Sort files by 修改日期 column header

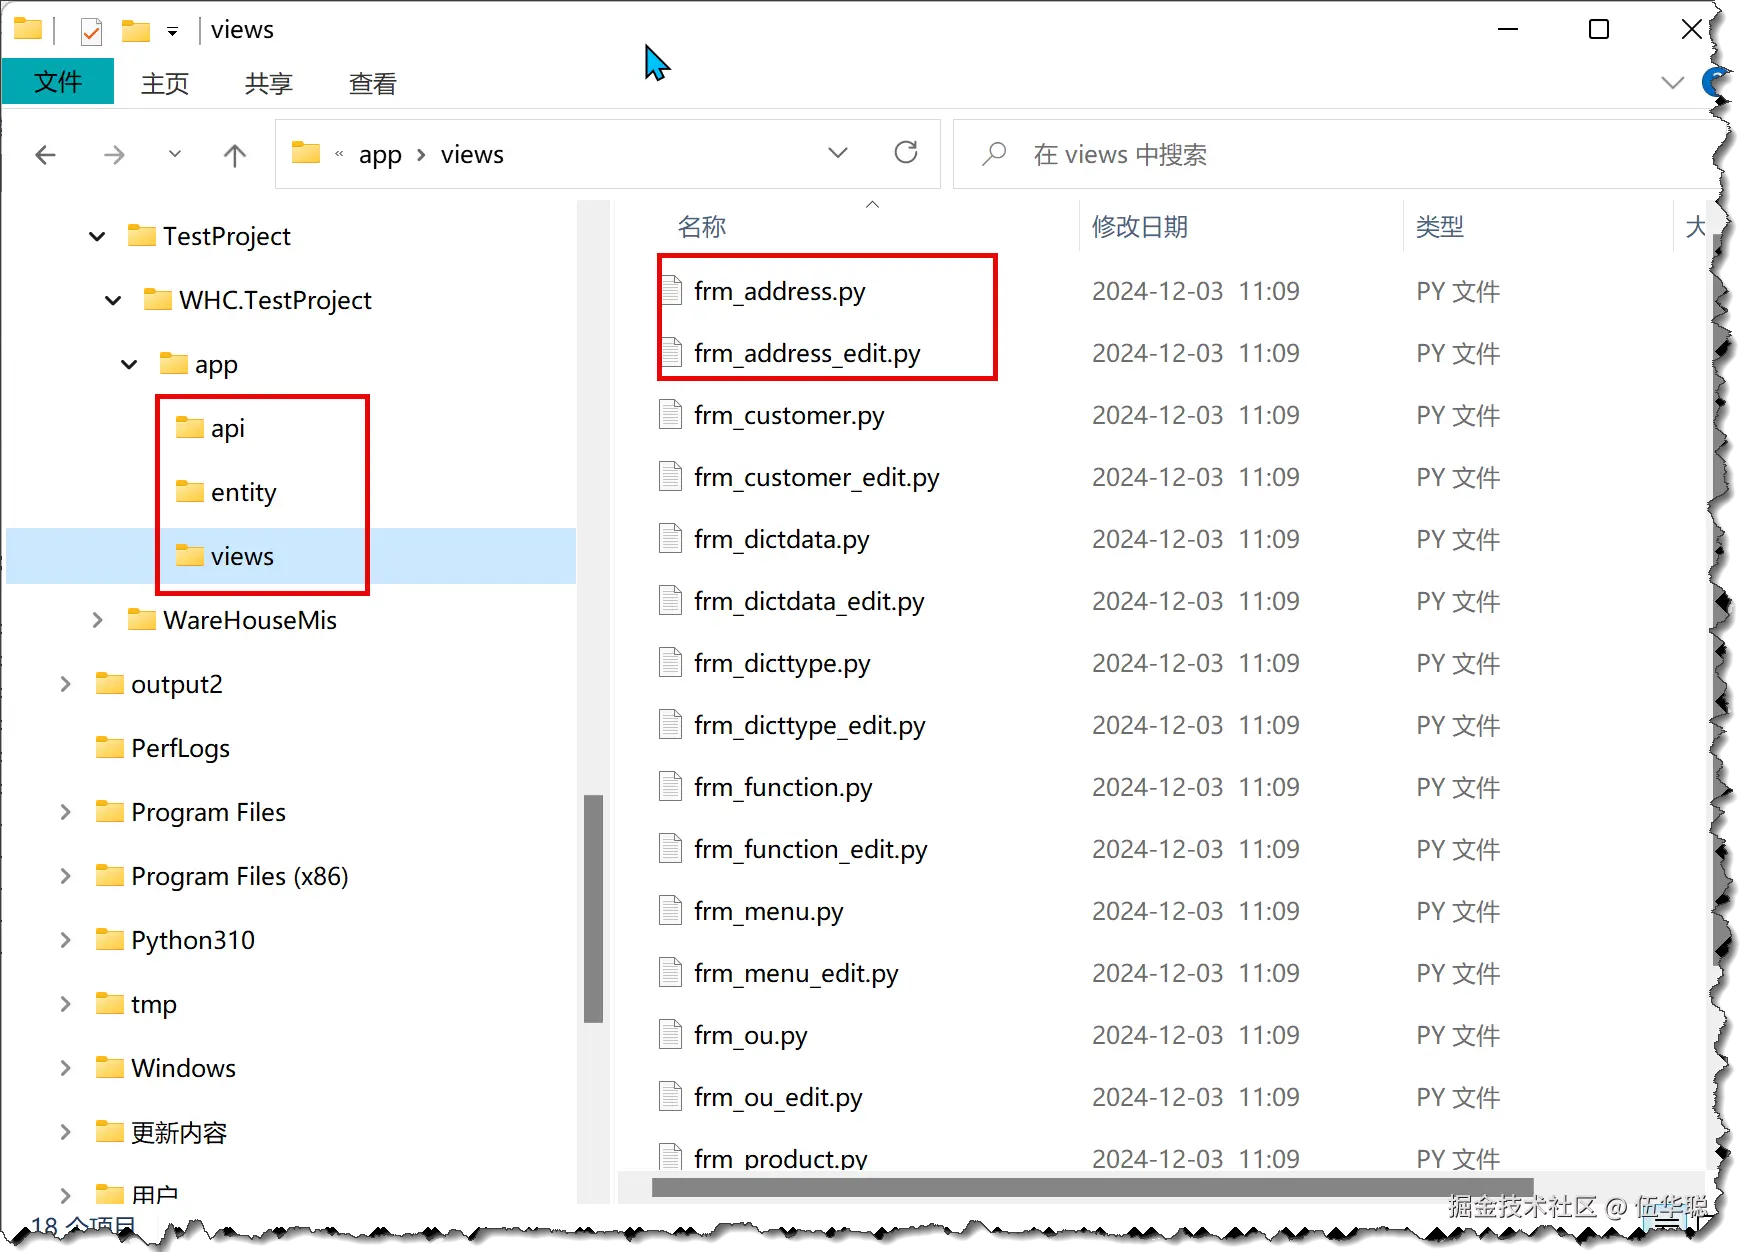point(1140,227)
